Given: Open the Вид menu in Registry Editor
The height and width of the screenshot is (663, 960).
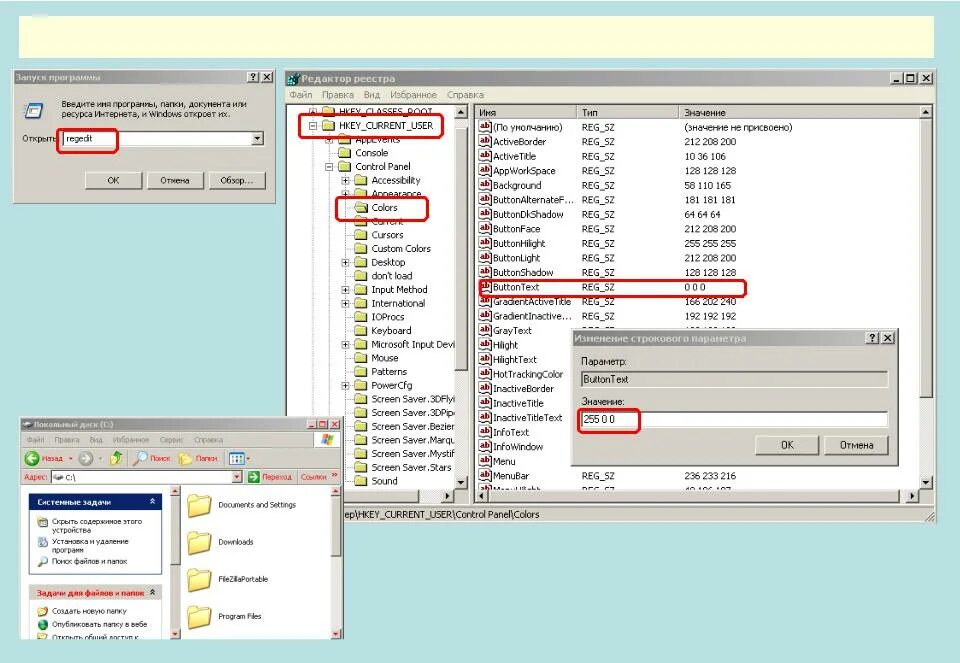Looking at the screenshot, I should pyautogui.click(x=372, y=95).
